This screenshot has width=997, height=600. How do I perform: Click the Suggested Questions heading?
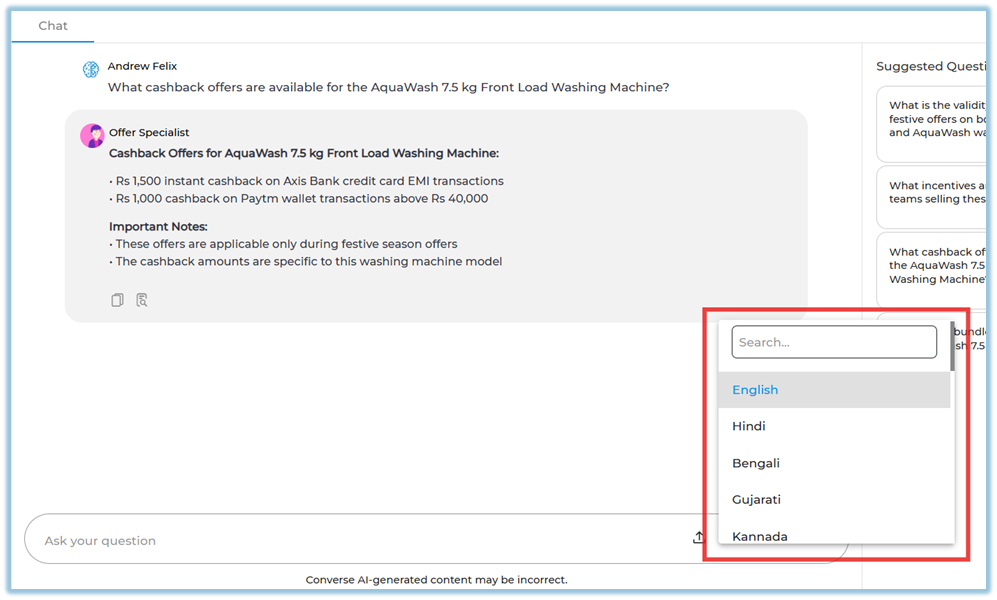pos(924,66)
